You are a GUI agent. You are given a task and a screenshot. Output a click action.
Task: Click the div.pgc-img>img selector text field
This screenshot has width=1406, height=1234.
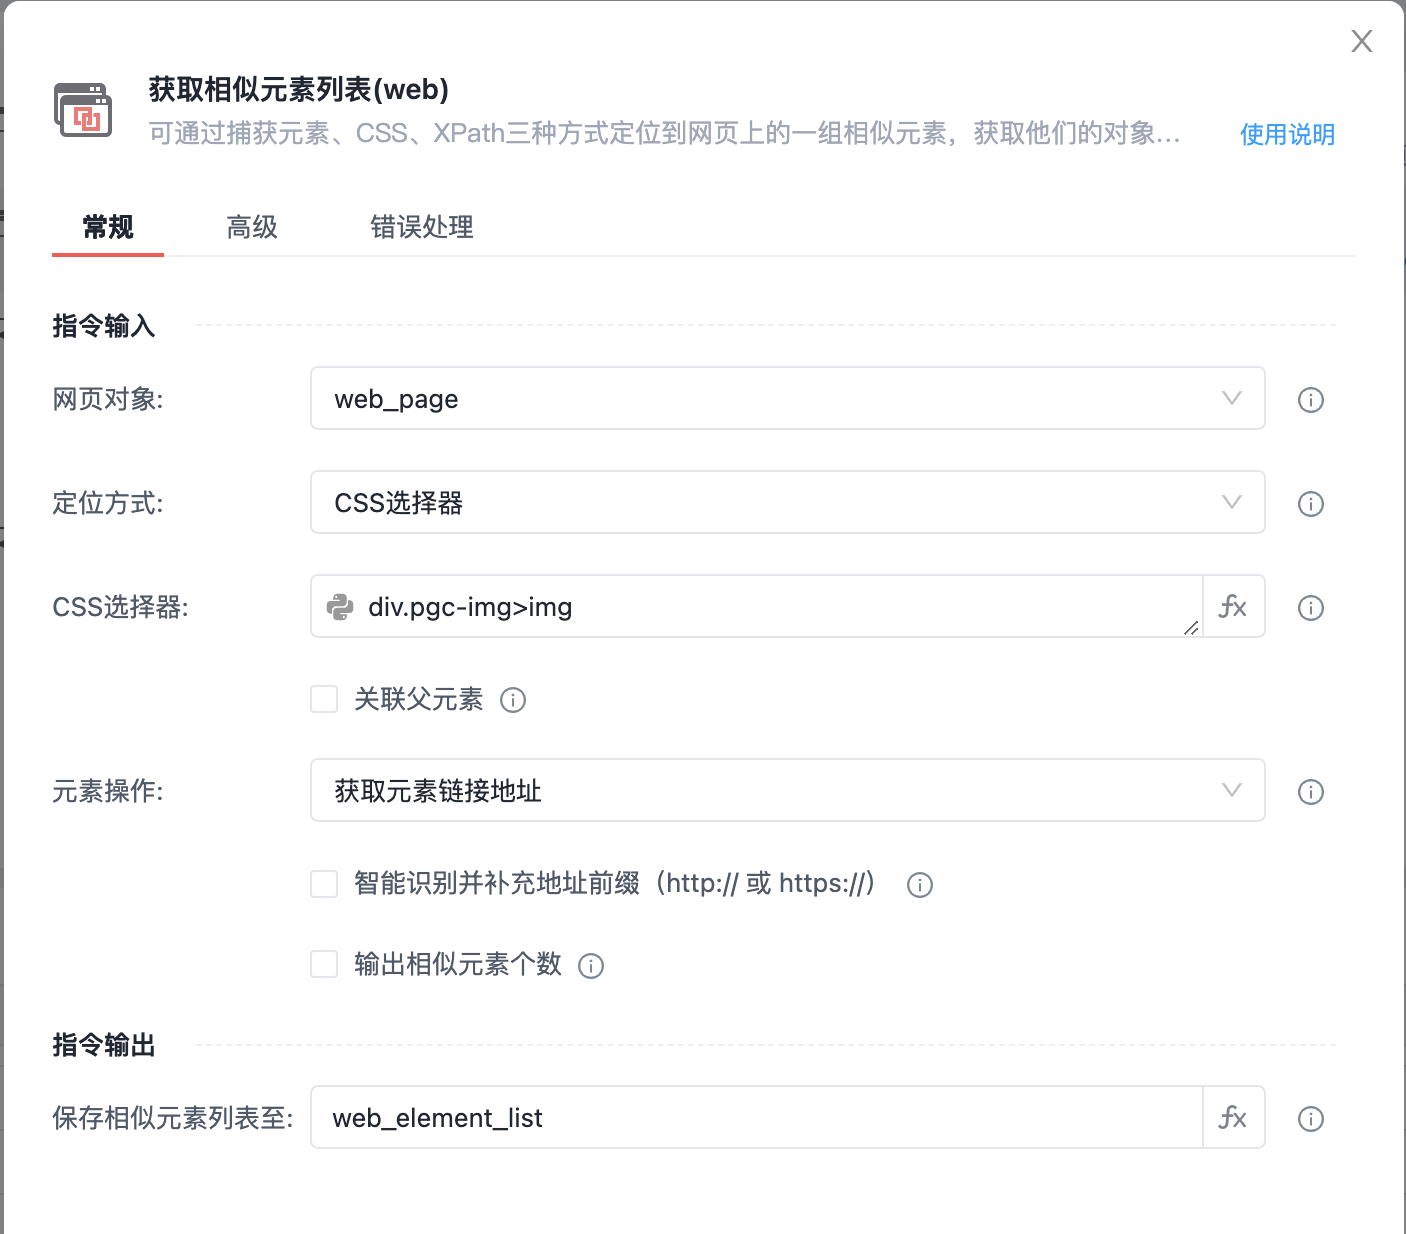pyautogui.click(x=770, y=607)
